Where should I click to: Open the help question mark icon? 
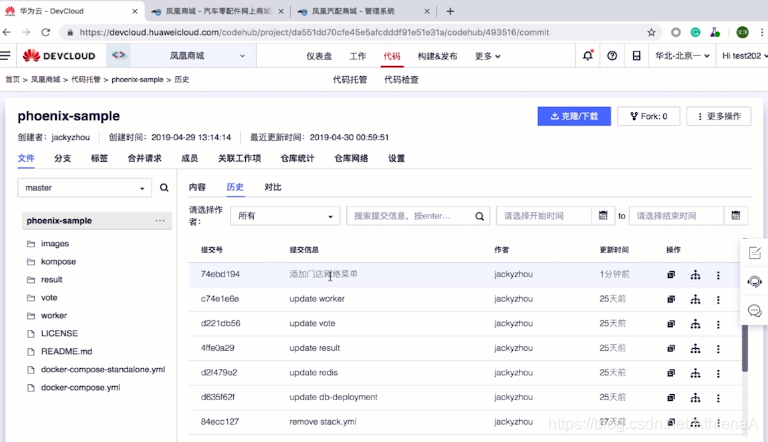point(612,56)
